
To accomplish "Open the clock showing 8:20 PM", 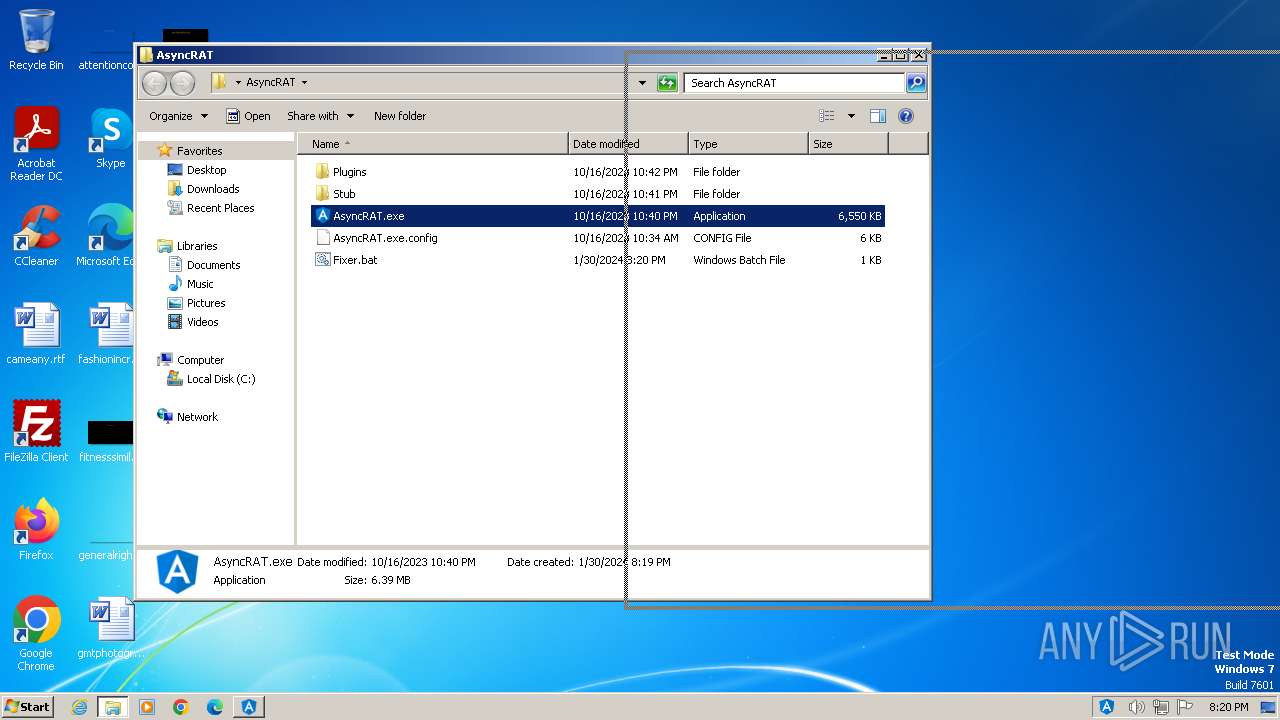I will (1228, 707).
